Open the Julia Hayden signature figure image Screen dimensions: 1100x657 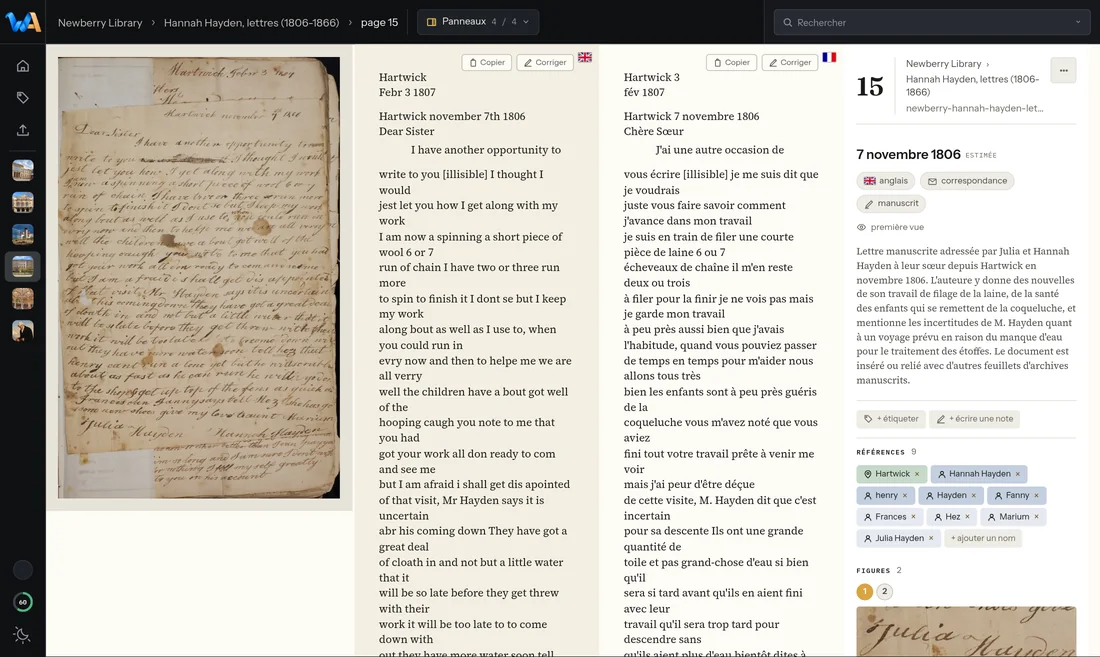click(966, 632)
